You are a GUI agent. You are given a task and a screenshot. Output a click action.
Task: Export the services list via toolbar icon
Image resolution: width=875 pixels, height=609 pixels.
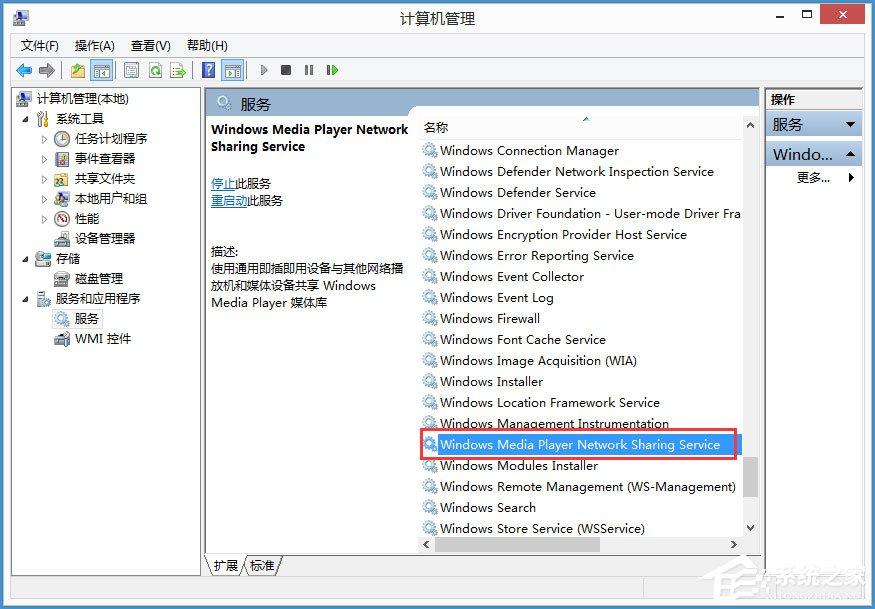coord(179,70)
